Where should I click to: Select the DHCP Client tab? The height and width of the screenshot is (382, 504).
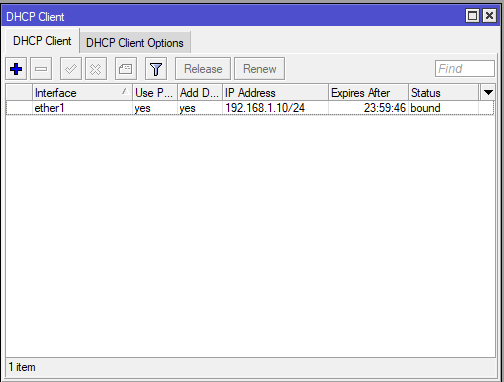[x=42, y=41]
